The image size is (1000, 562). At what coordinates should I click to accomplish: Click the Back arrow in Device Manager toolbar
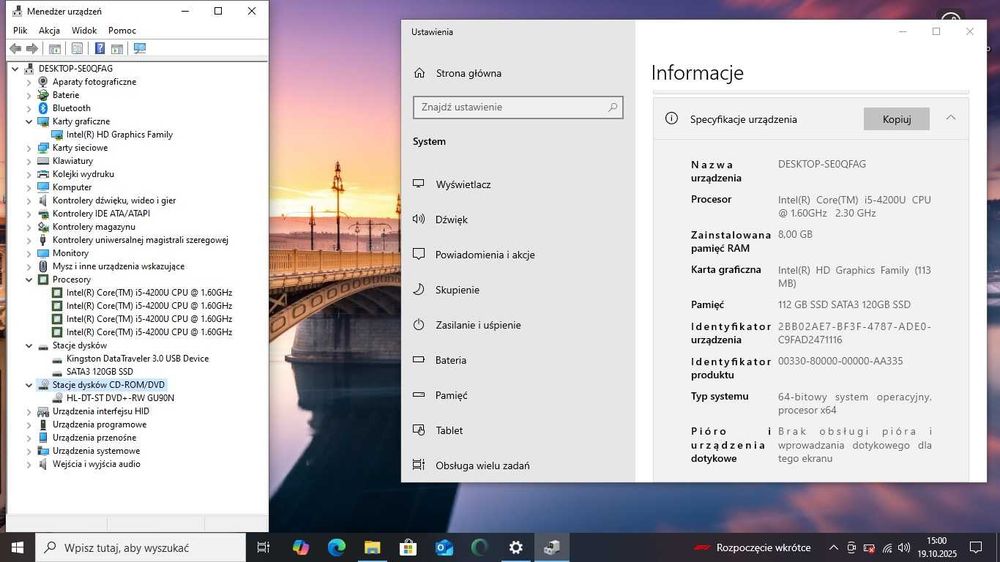click(x=15, y=48)
